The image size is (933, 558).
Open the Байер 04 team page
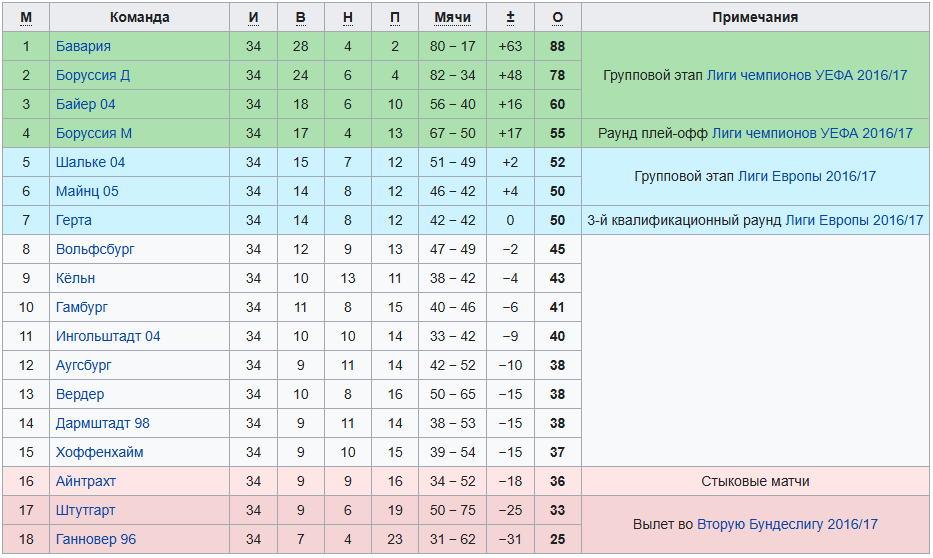[x=86, y=104]
